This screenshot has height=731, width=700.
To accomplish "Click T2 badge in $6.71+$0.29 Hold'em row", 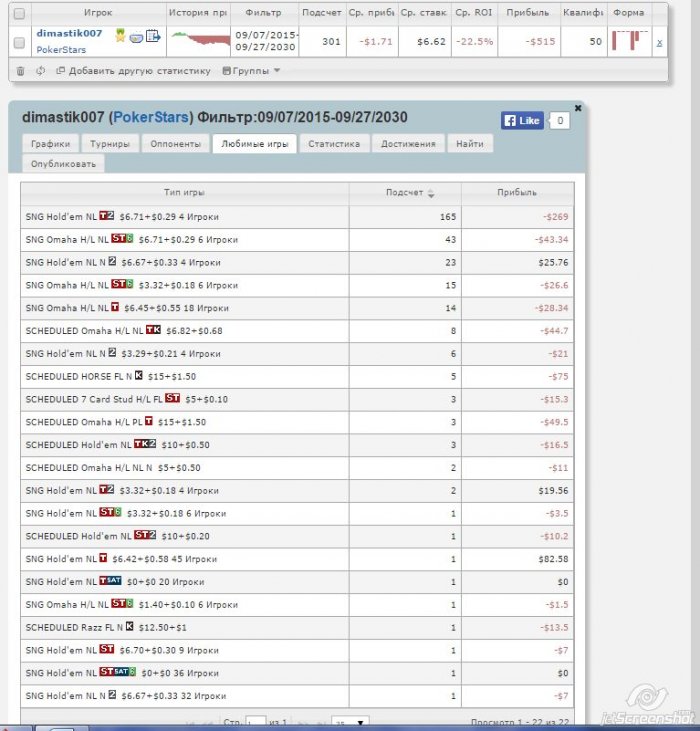I will point(107,215).
